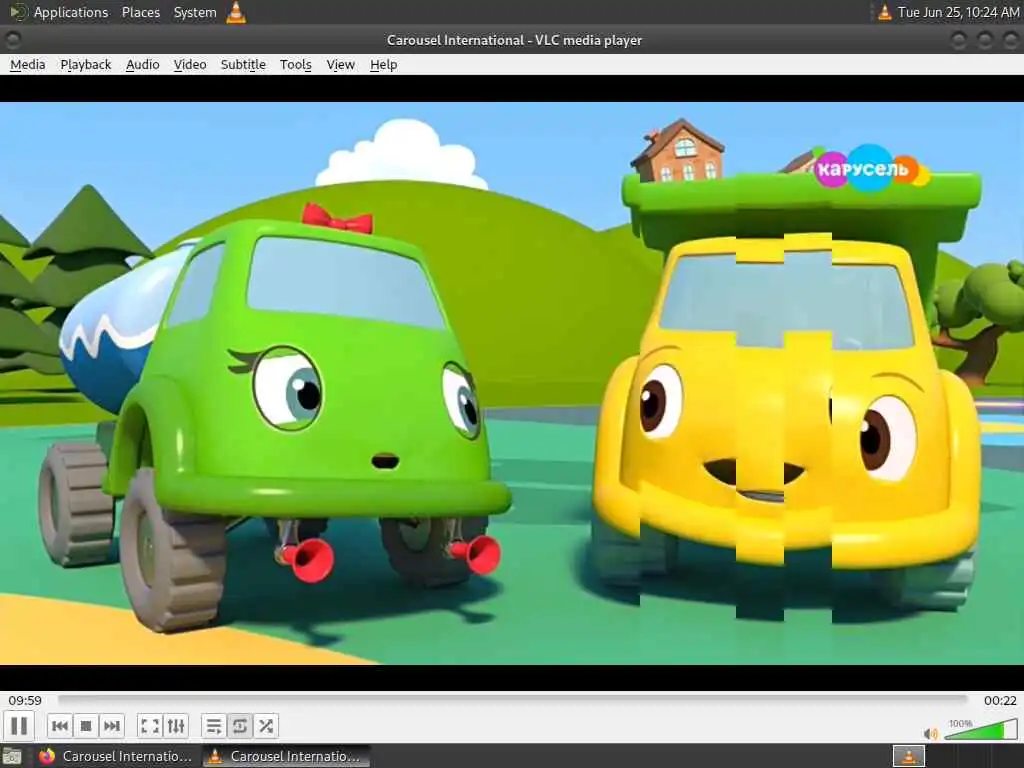
Task: Adjust the volume slider
Action: 981,730
